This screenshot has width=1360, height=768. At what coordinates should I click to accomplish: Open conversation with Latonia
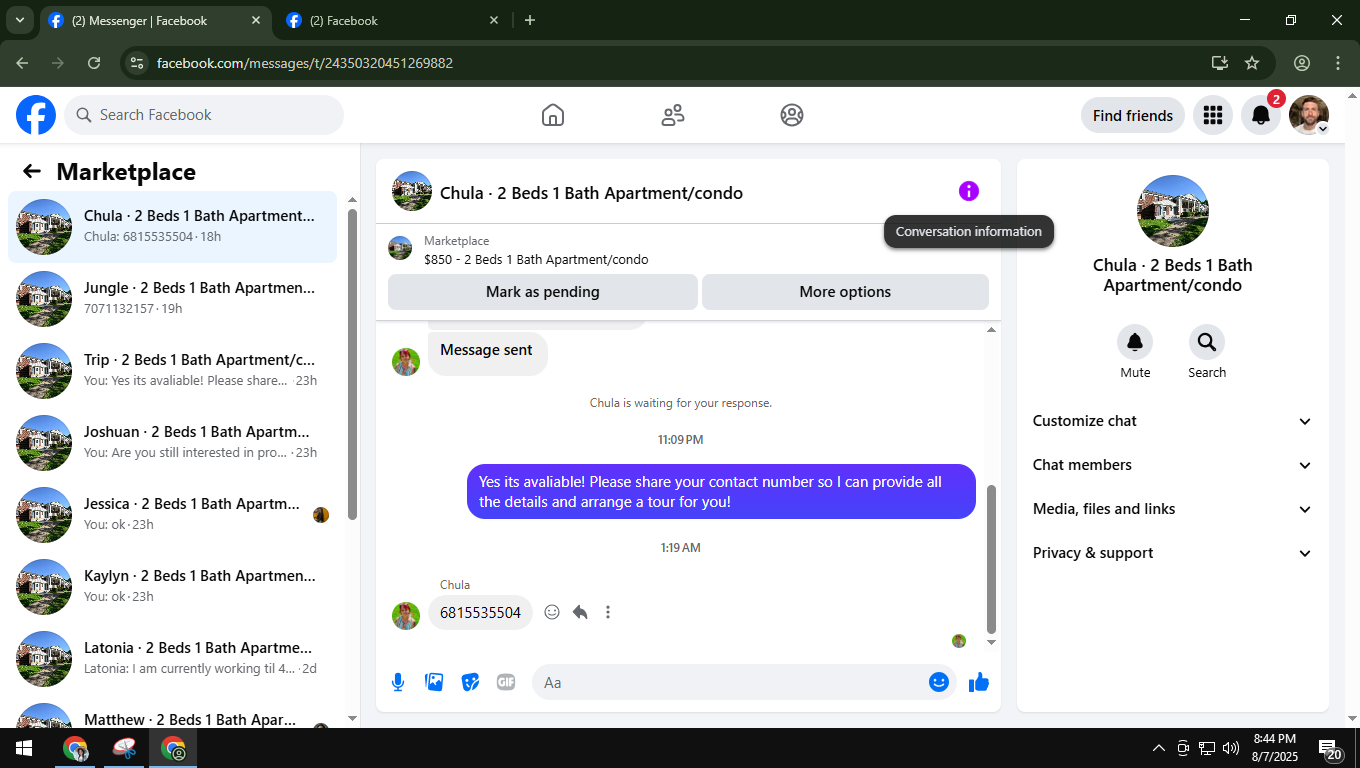[172, 659]
